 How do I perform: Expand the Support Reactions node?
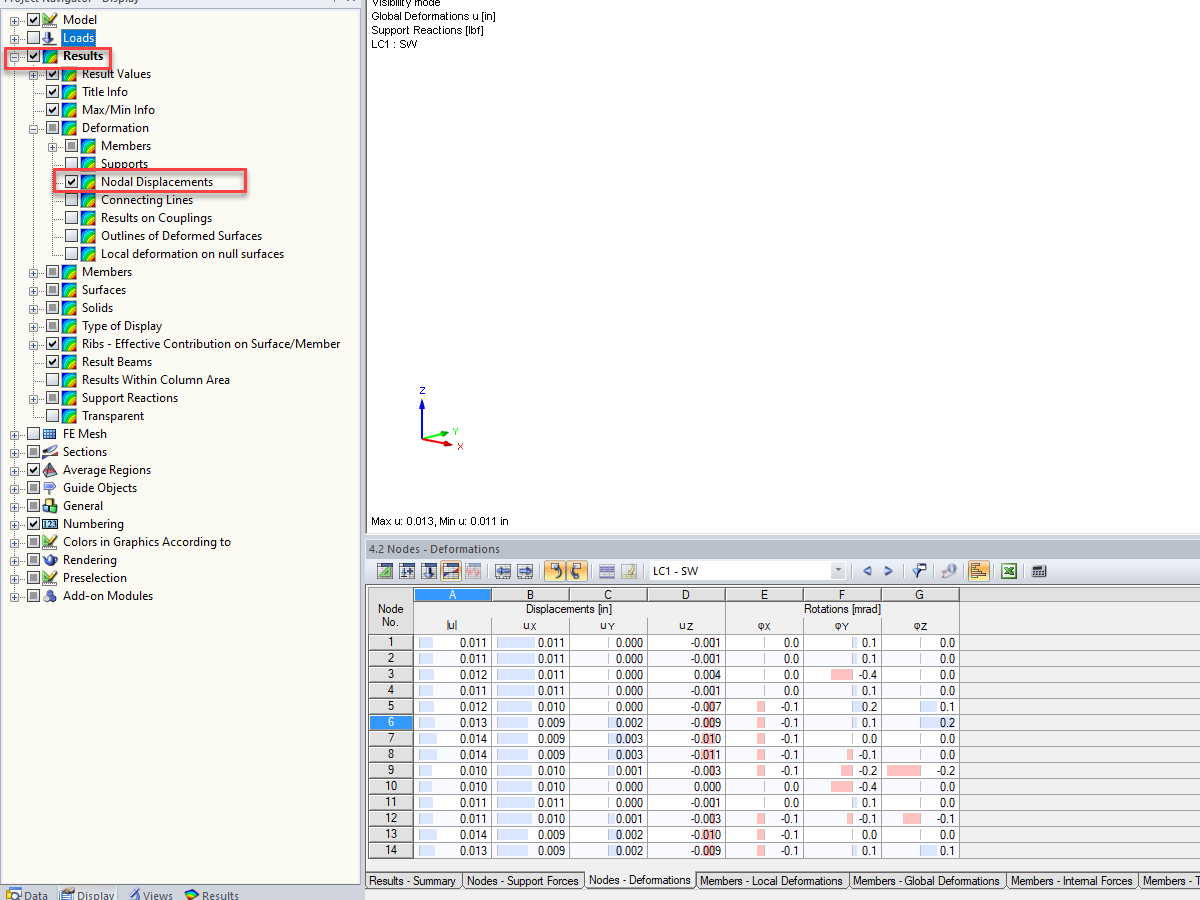pyautogui.click(x=34, y=398)
